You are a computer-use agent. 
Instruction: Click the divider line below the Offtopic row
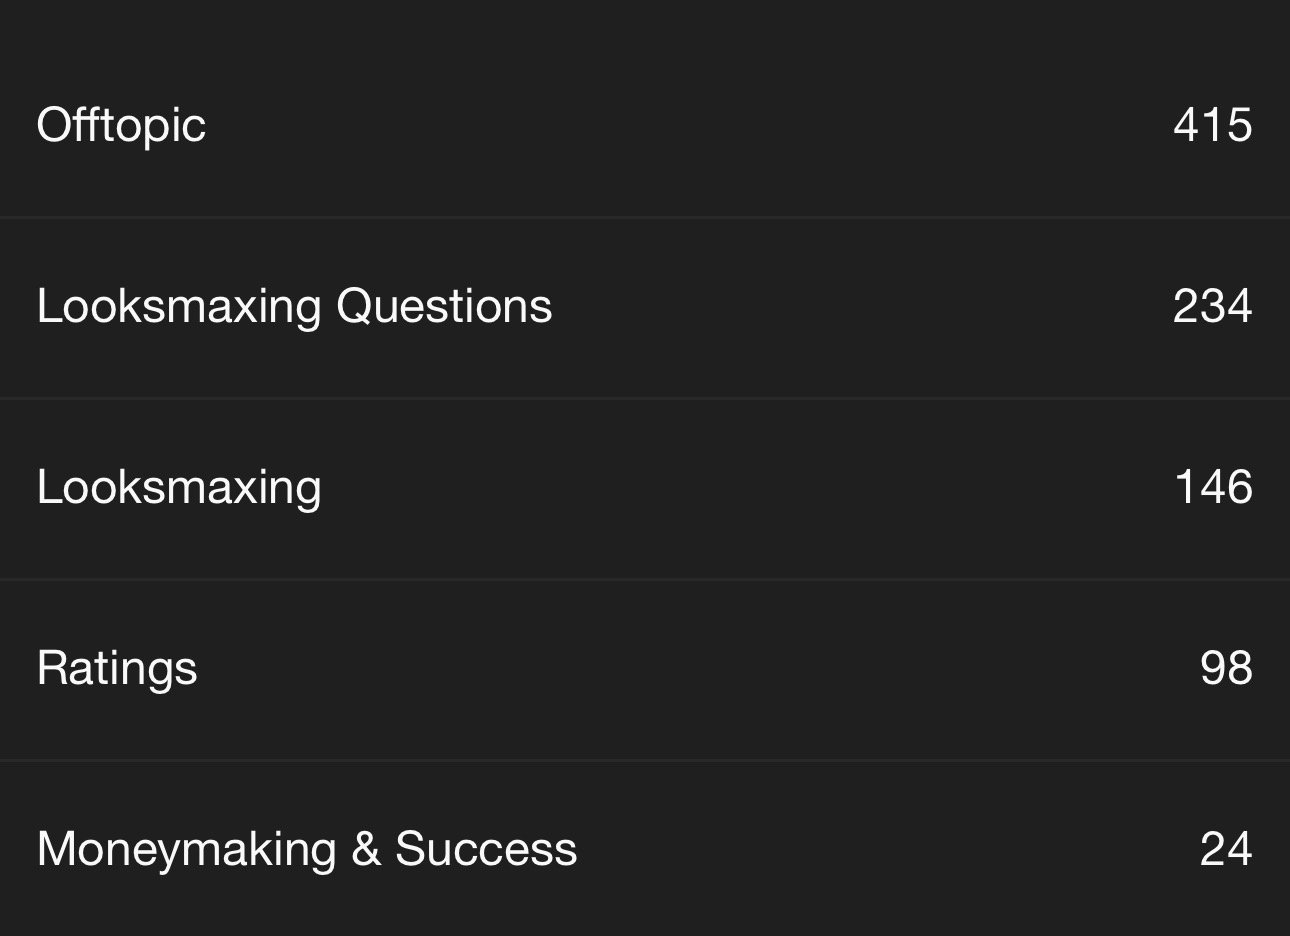point(645,217)
